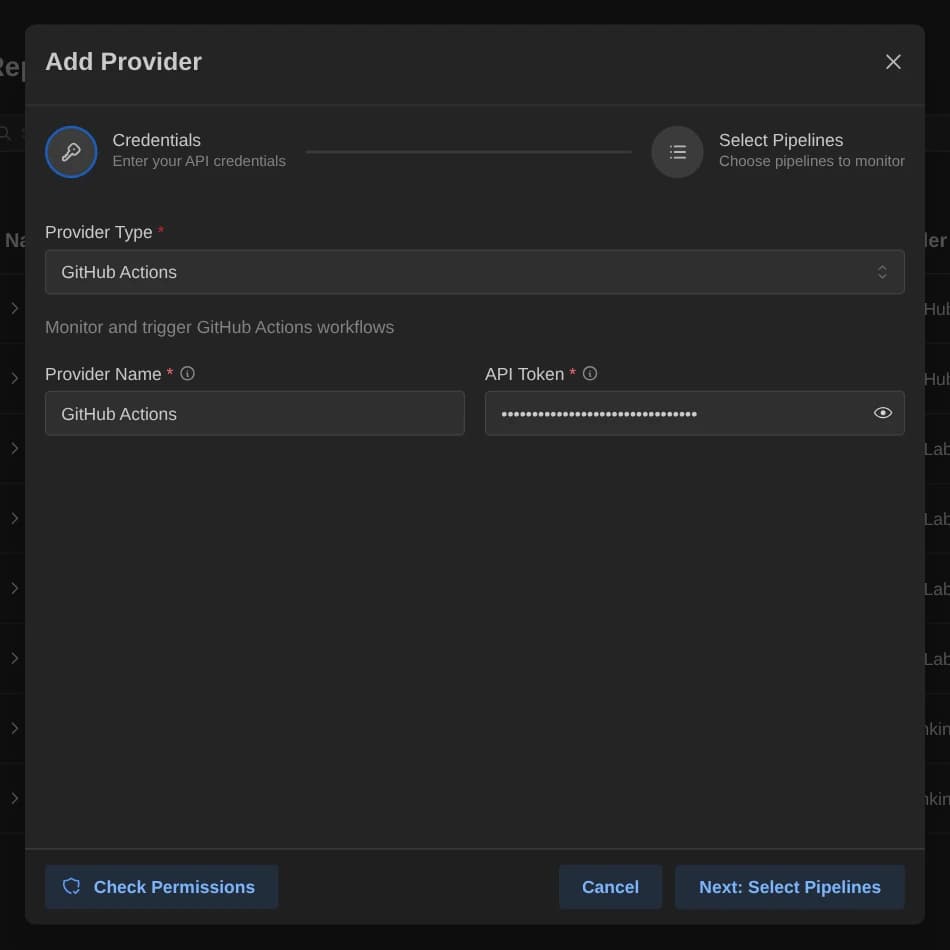Screen dimensions: 950x950
Task: Reveal the API token with eye icon
Action: click(x=882, y=413)
